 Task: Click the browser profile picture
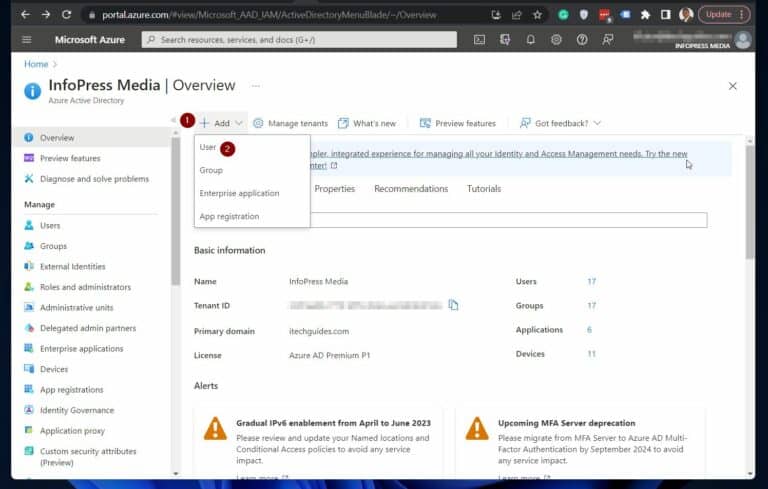tap(686, 15)
